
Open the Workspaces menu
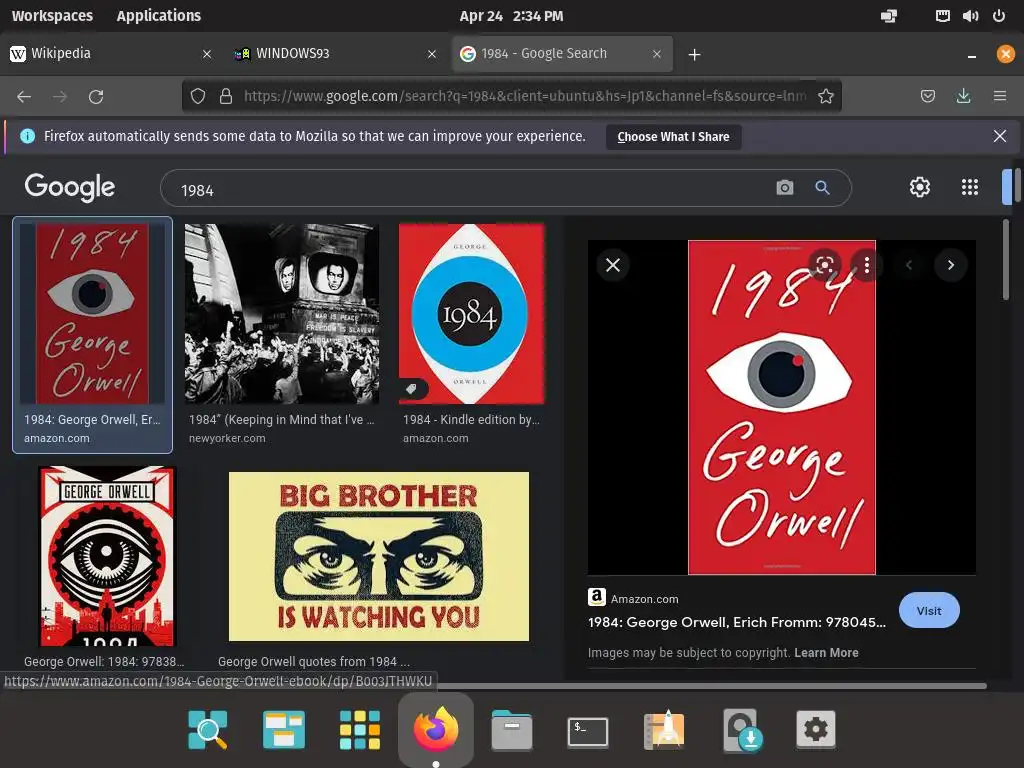(x=52, y=16)
